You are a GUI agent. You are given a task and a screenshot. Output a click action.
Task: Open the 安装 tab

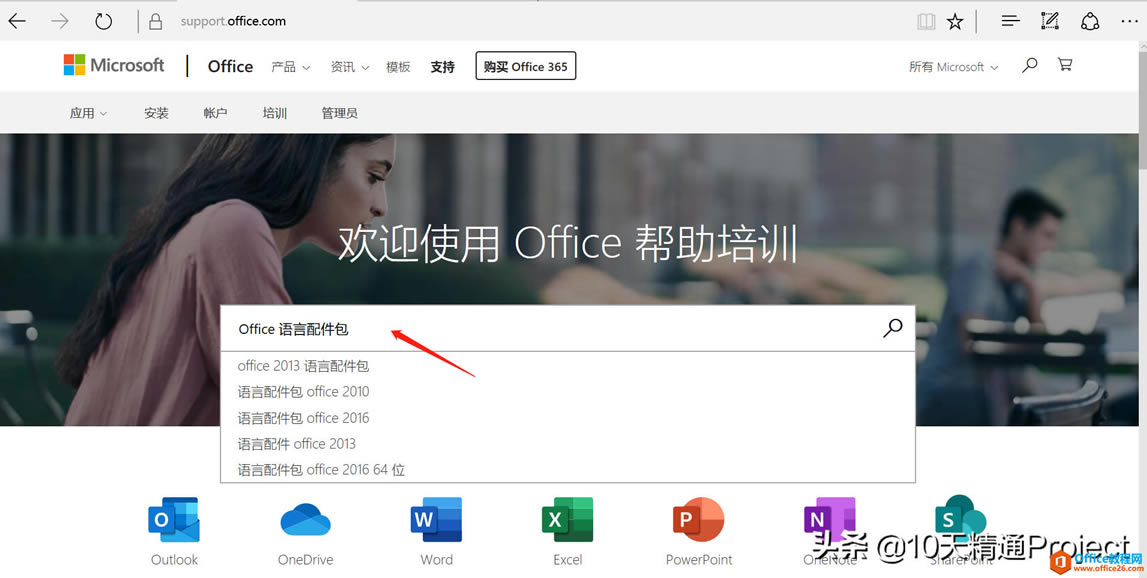[x=157, y=113]
